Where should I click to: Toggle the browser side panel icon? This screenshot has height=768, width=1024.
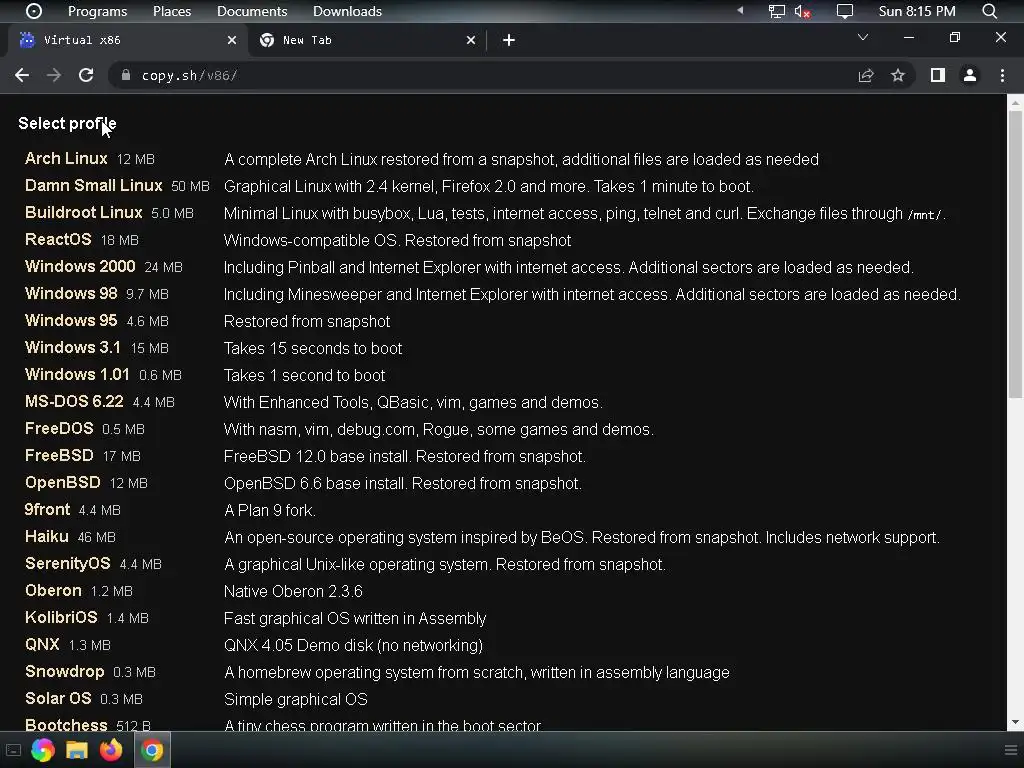938,75
